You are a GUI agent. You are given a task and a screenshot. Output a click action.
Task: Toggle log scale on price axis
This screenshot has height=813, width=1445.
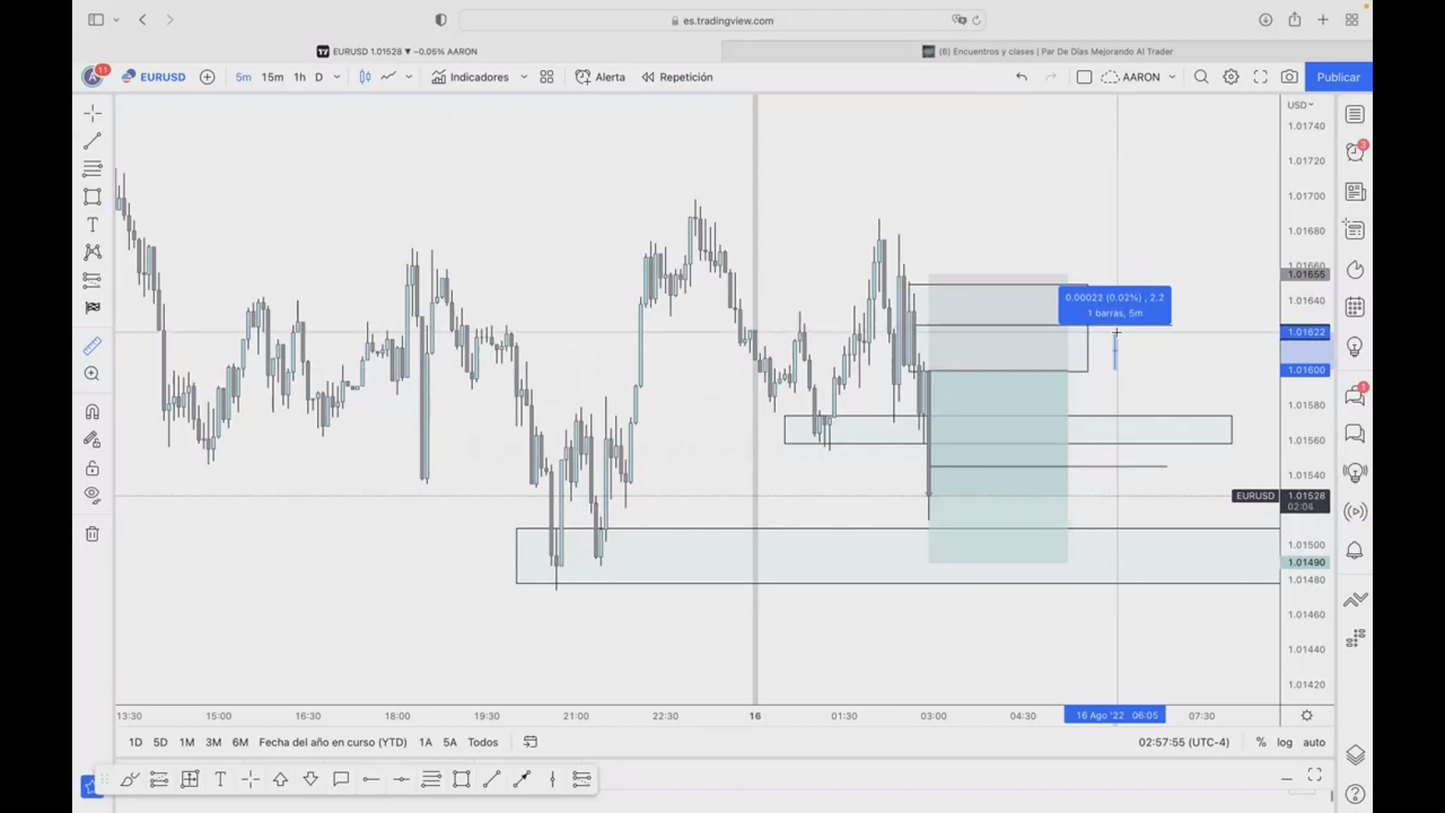(x=1284, y=742)
